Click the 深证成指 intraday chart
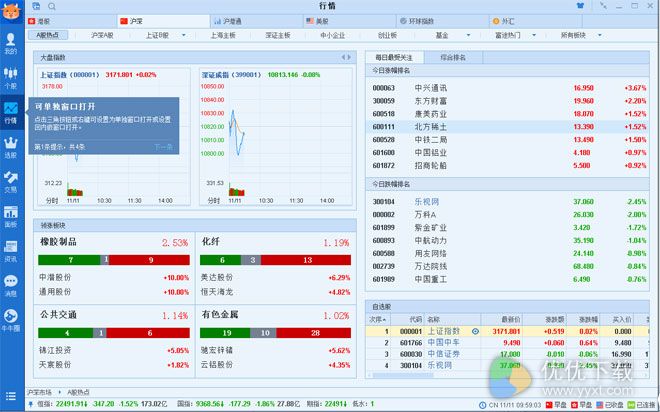The width and height of the screenshot is (660, 412). pyautogui.click(x=276, y=139)
